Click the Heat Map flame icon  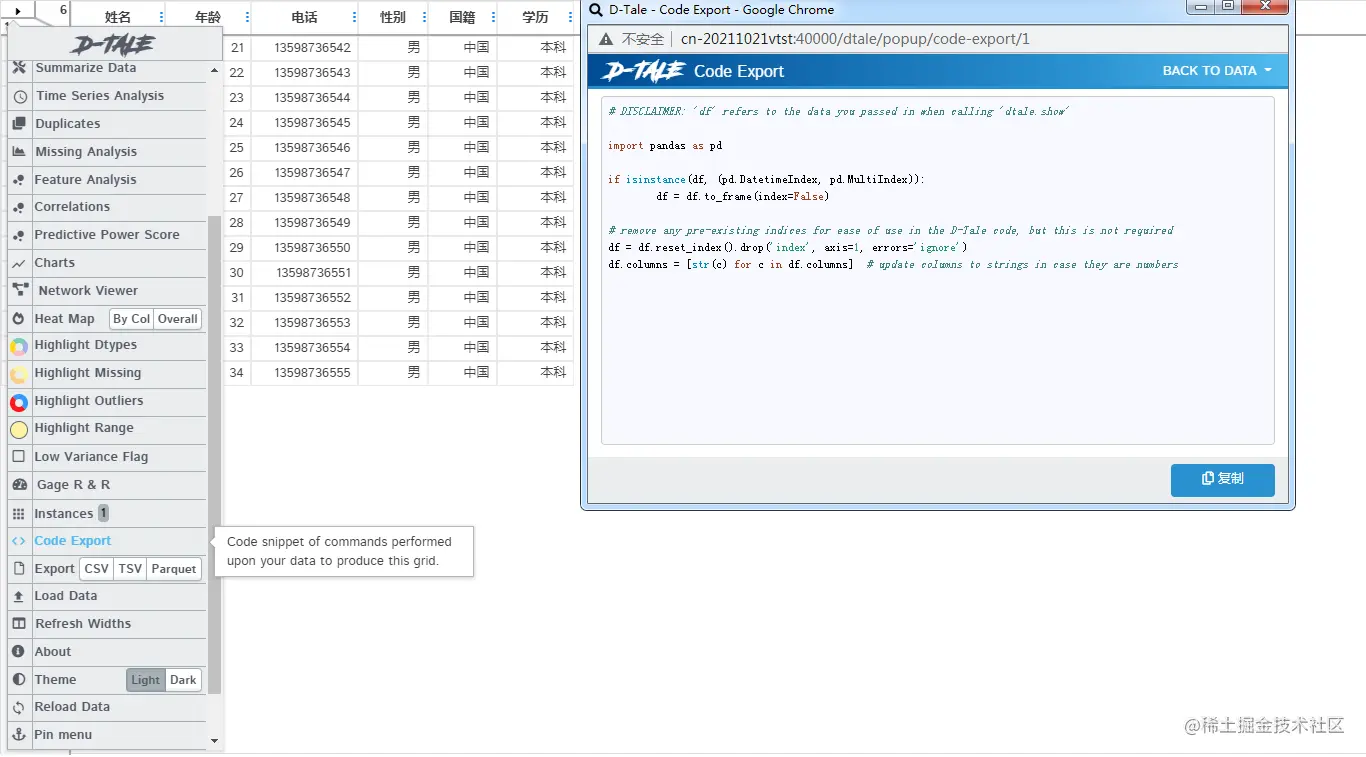click(x=18, y=319)
